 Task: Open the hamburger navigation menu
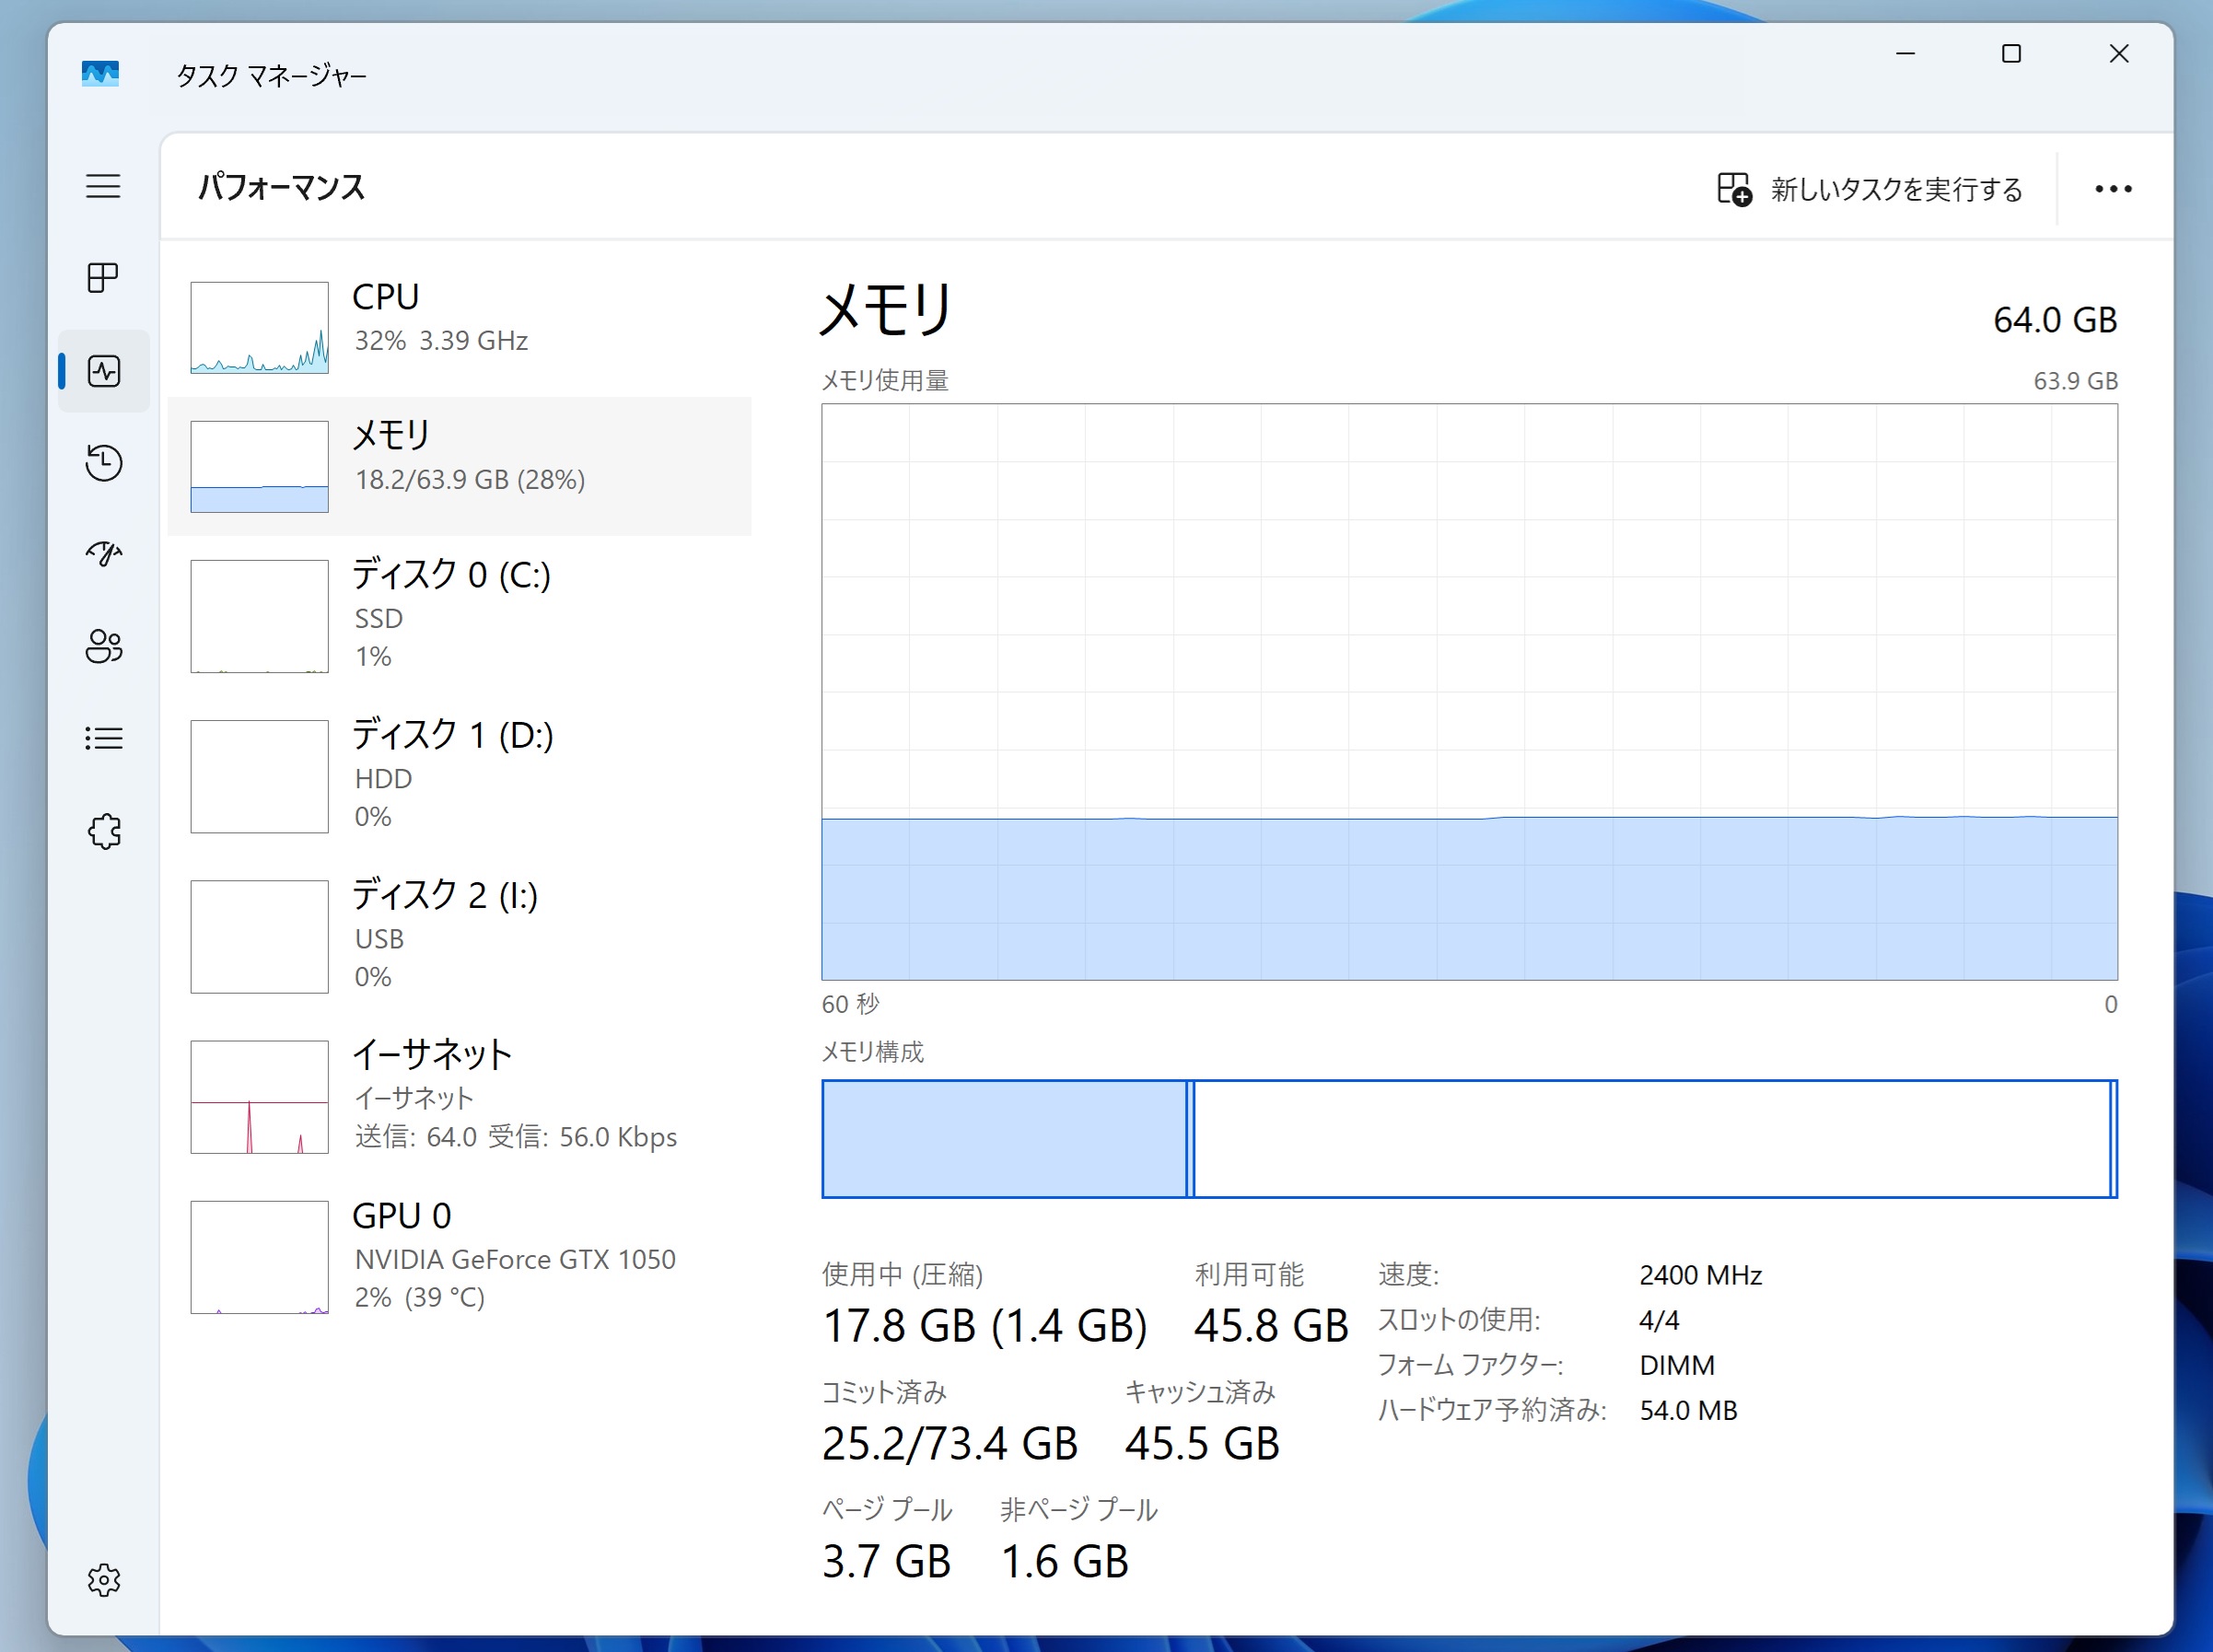(x=103, y=186)
